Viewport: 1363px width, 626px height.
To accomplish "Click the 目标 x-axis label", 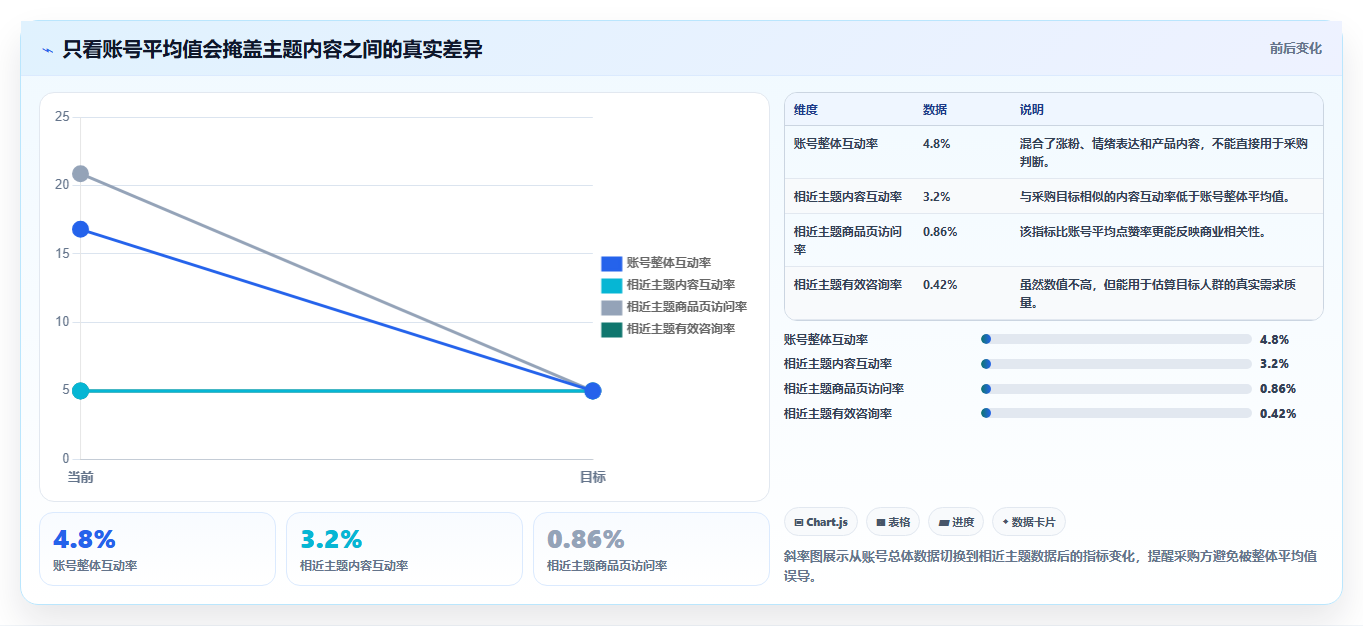I will tap(592, 477).
